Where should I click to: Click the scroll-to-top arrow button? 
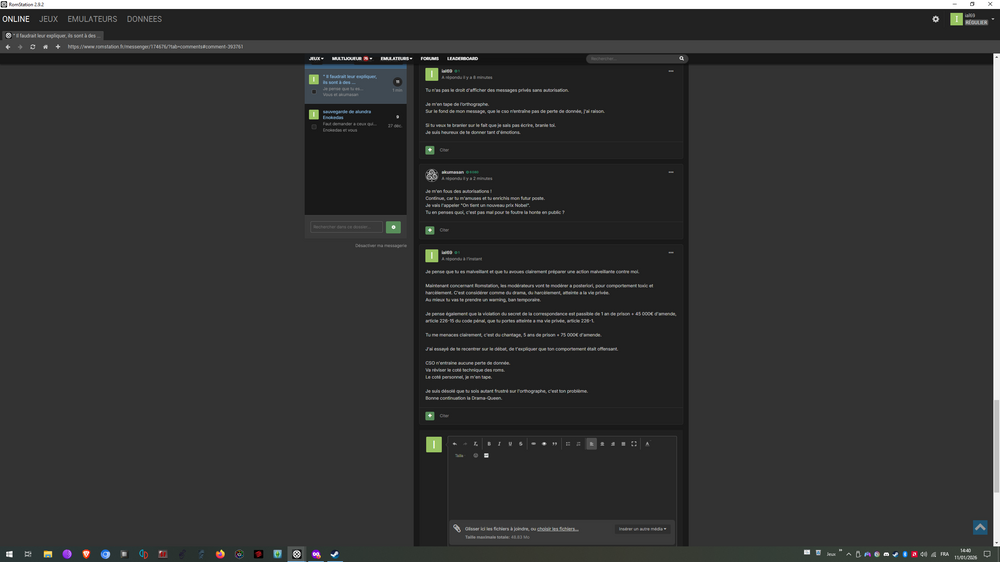coord(980,527)
